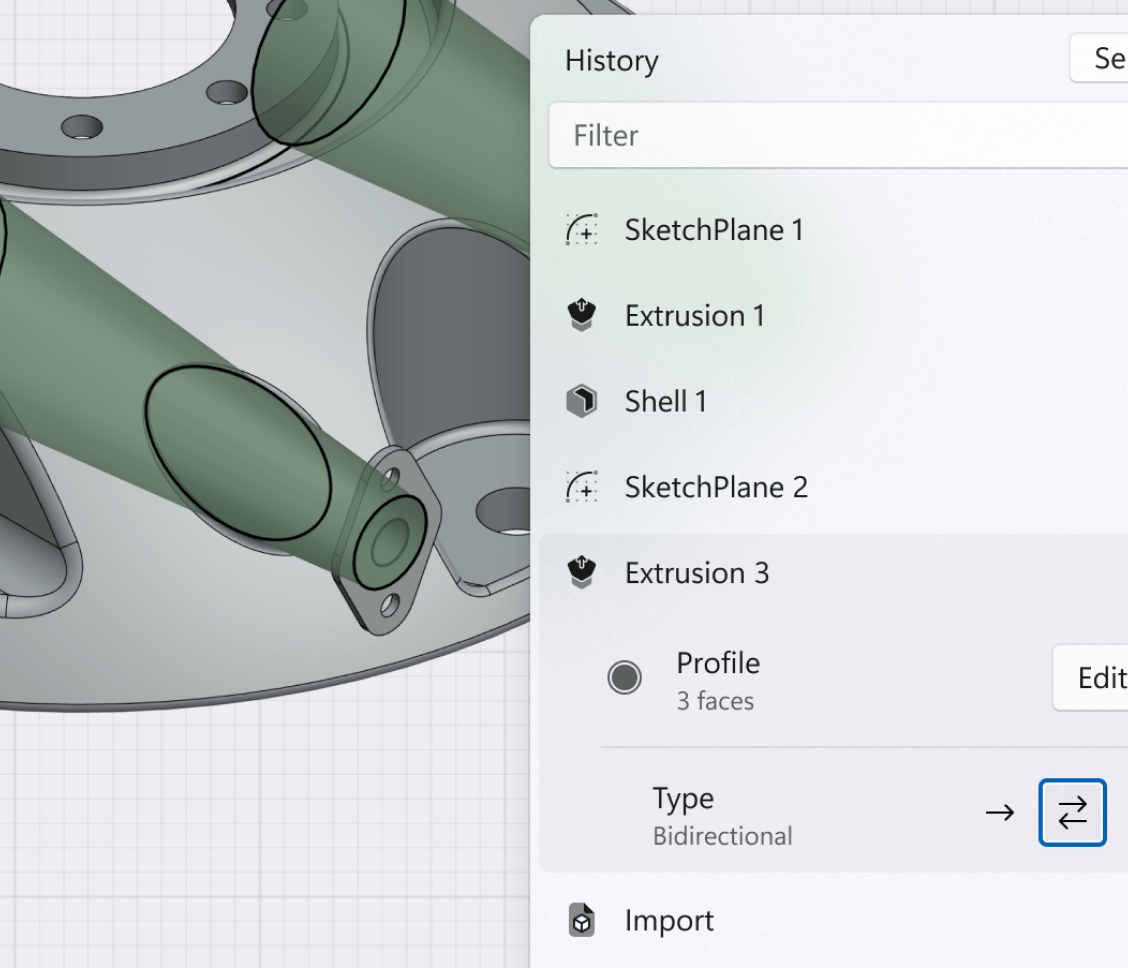
Task: Click the History panel title
Action: point(611,61)
